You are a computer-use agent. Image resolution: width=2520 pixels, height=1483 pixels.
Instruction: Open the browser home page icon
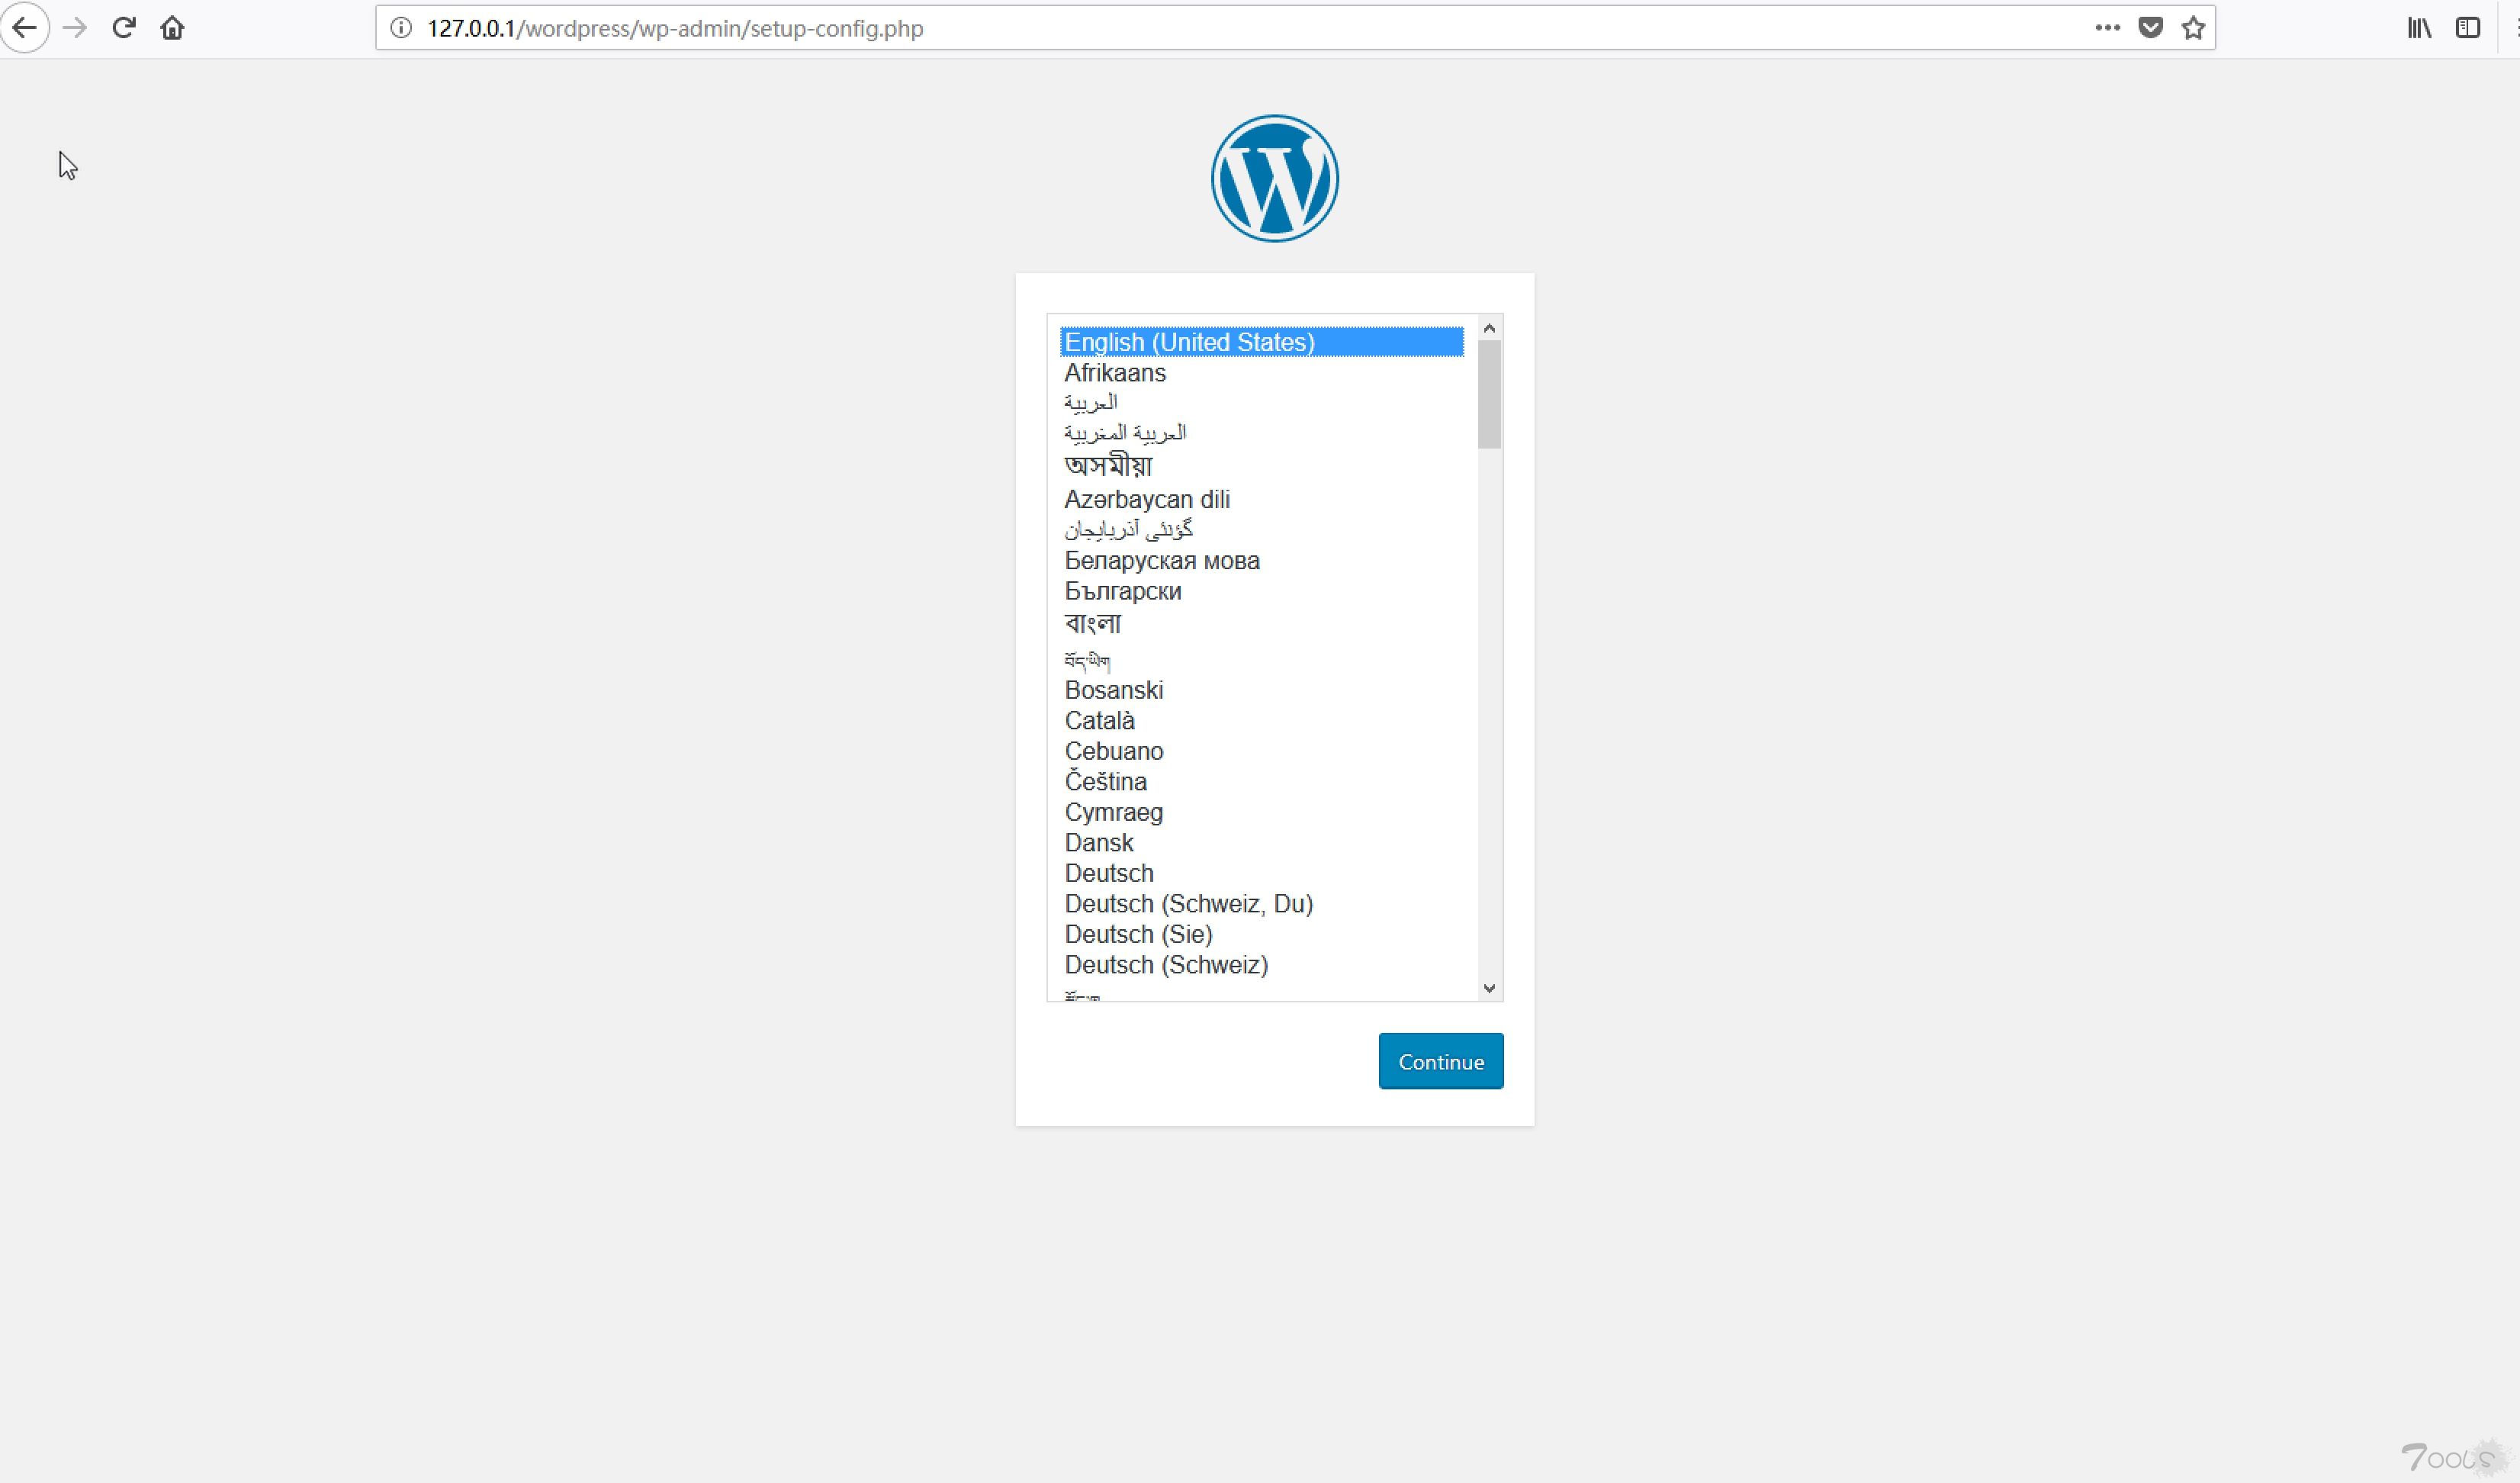click(172, 27)
